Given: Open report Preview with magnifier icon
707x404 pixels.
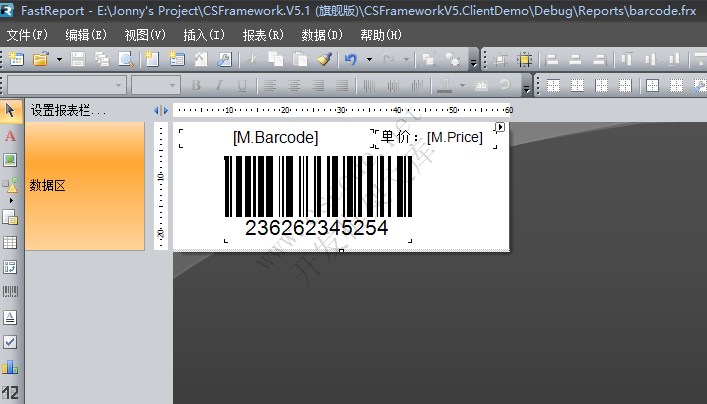Looking at the screenshot, I should click(126, 59).
